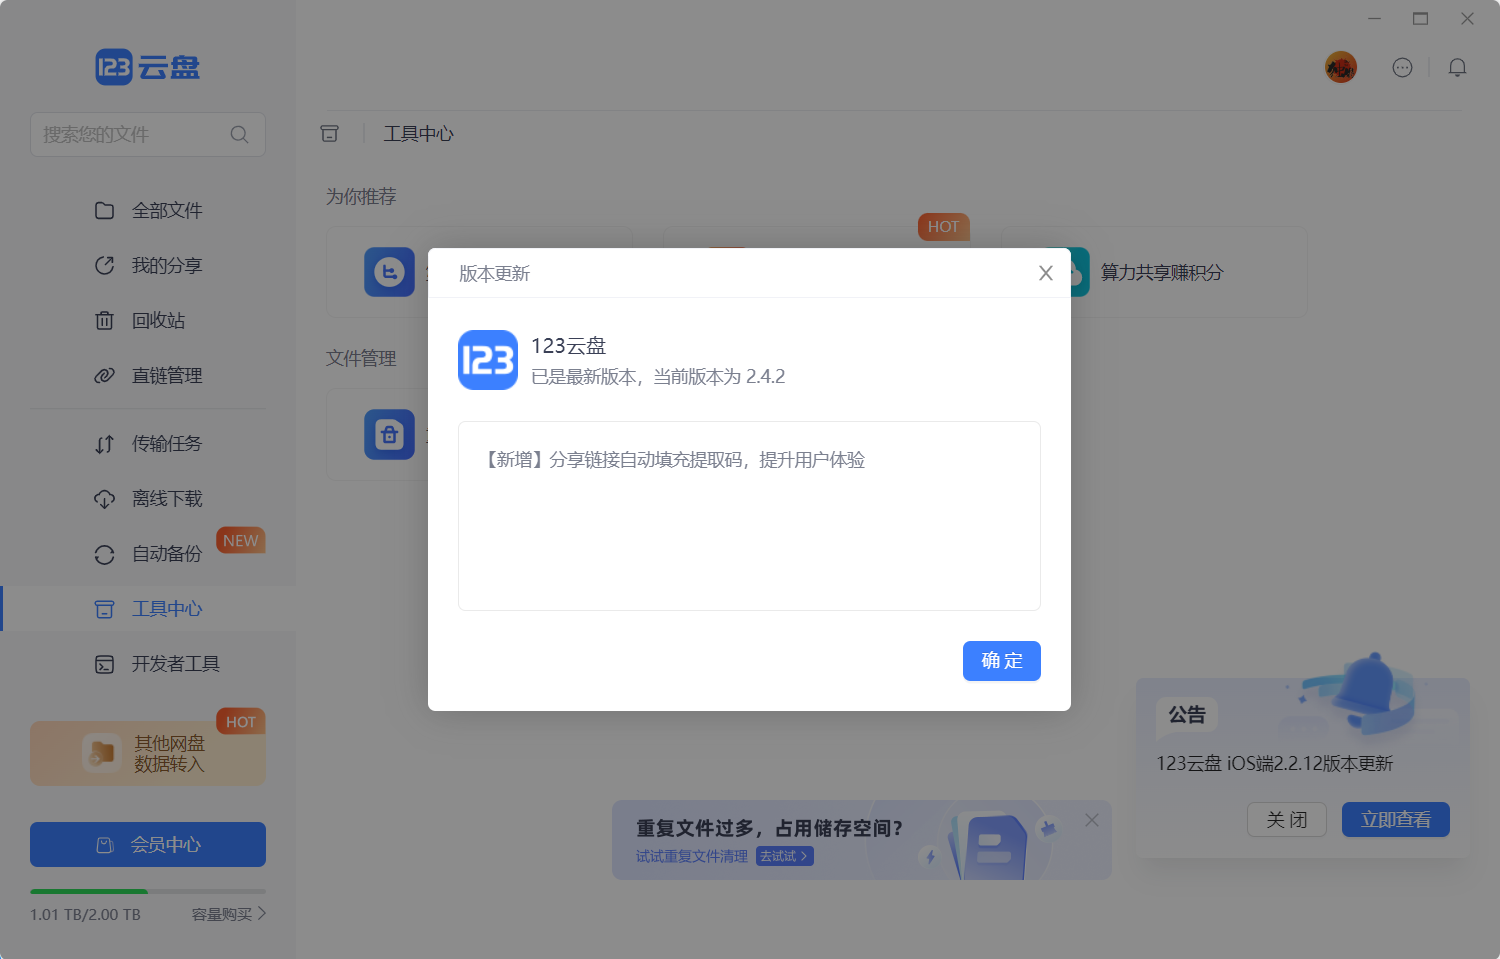1500x959 pixels.
Task: Open the message bubble icon in header
Action: [1402, 67]
